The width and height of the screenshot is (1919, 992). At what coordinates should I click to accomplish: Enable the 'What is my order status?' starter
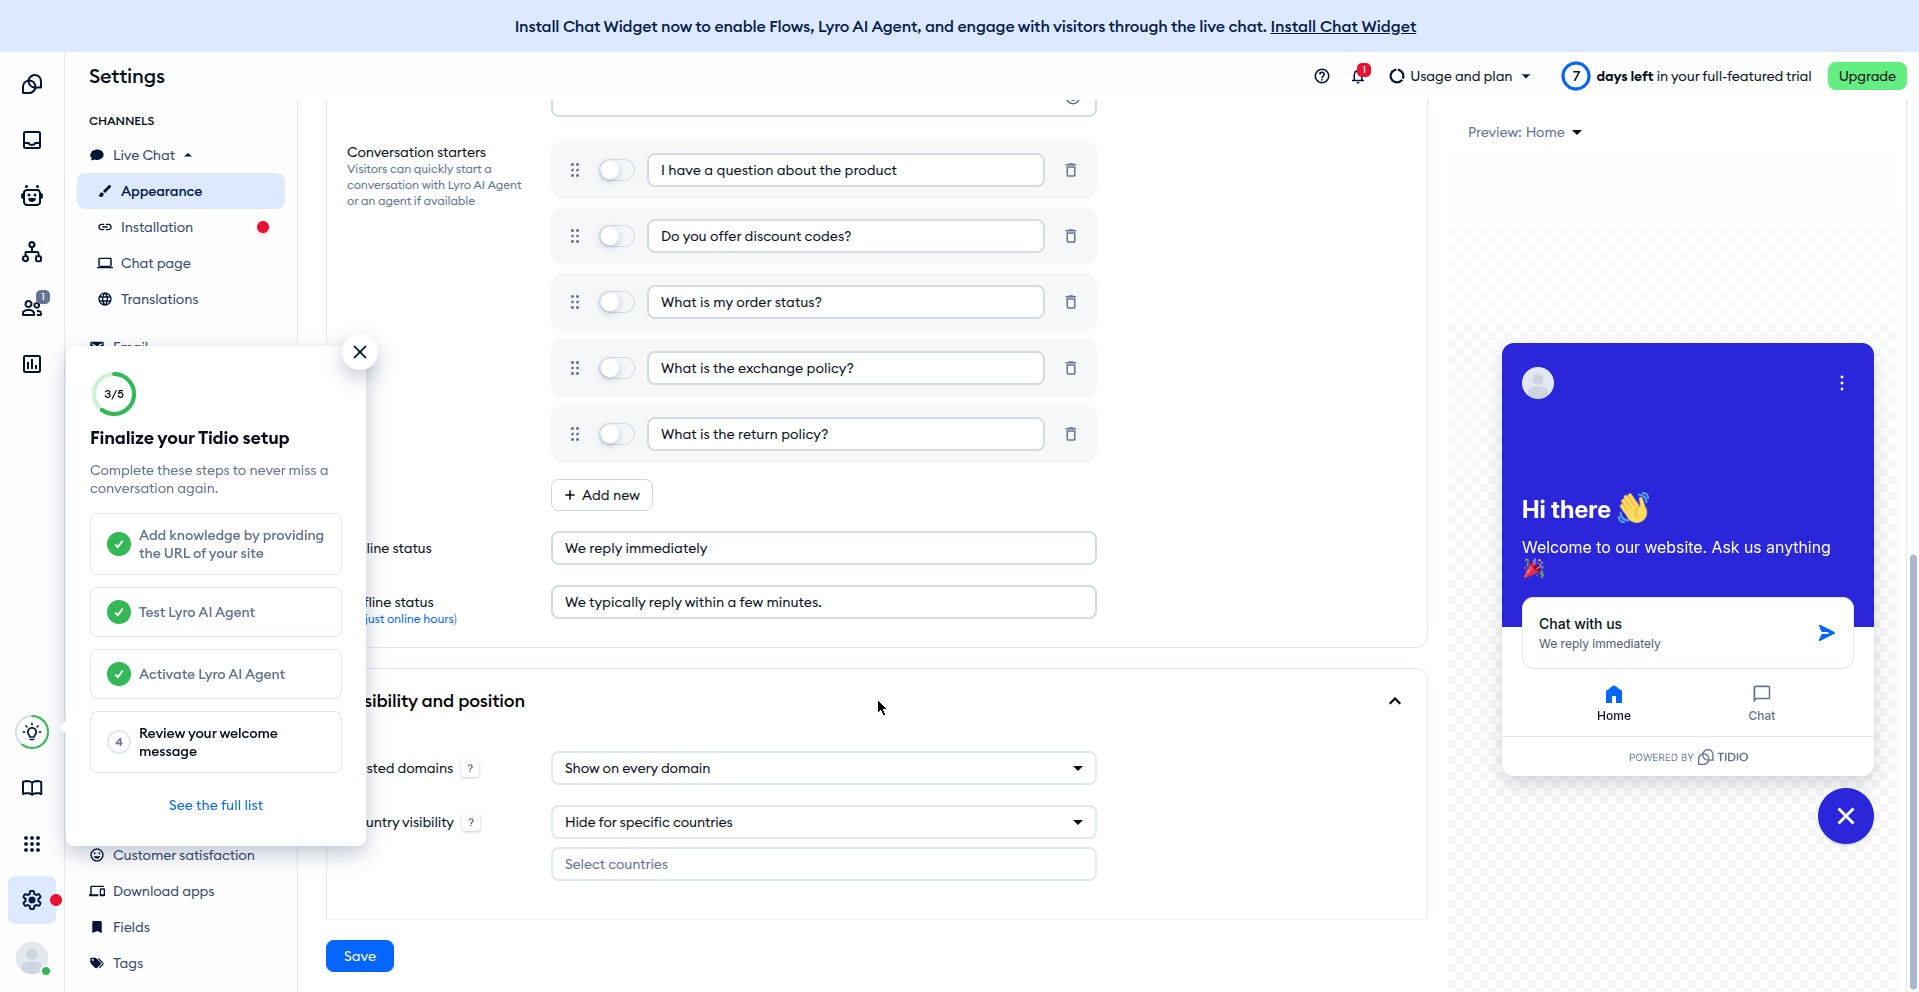(x=617, y=302)
